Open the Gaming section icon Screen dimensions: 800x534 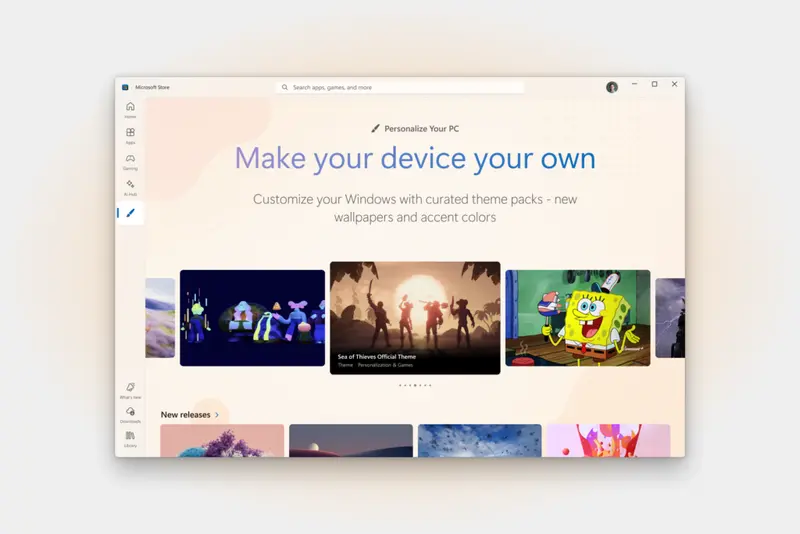[130, 159]
